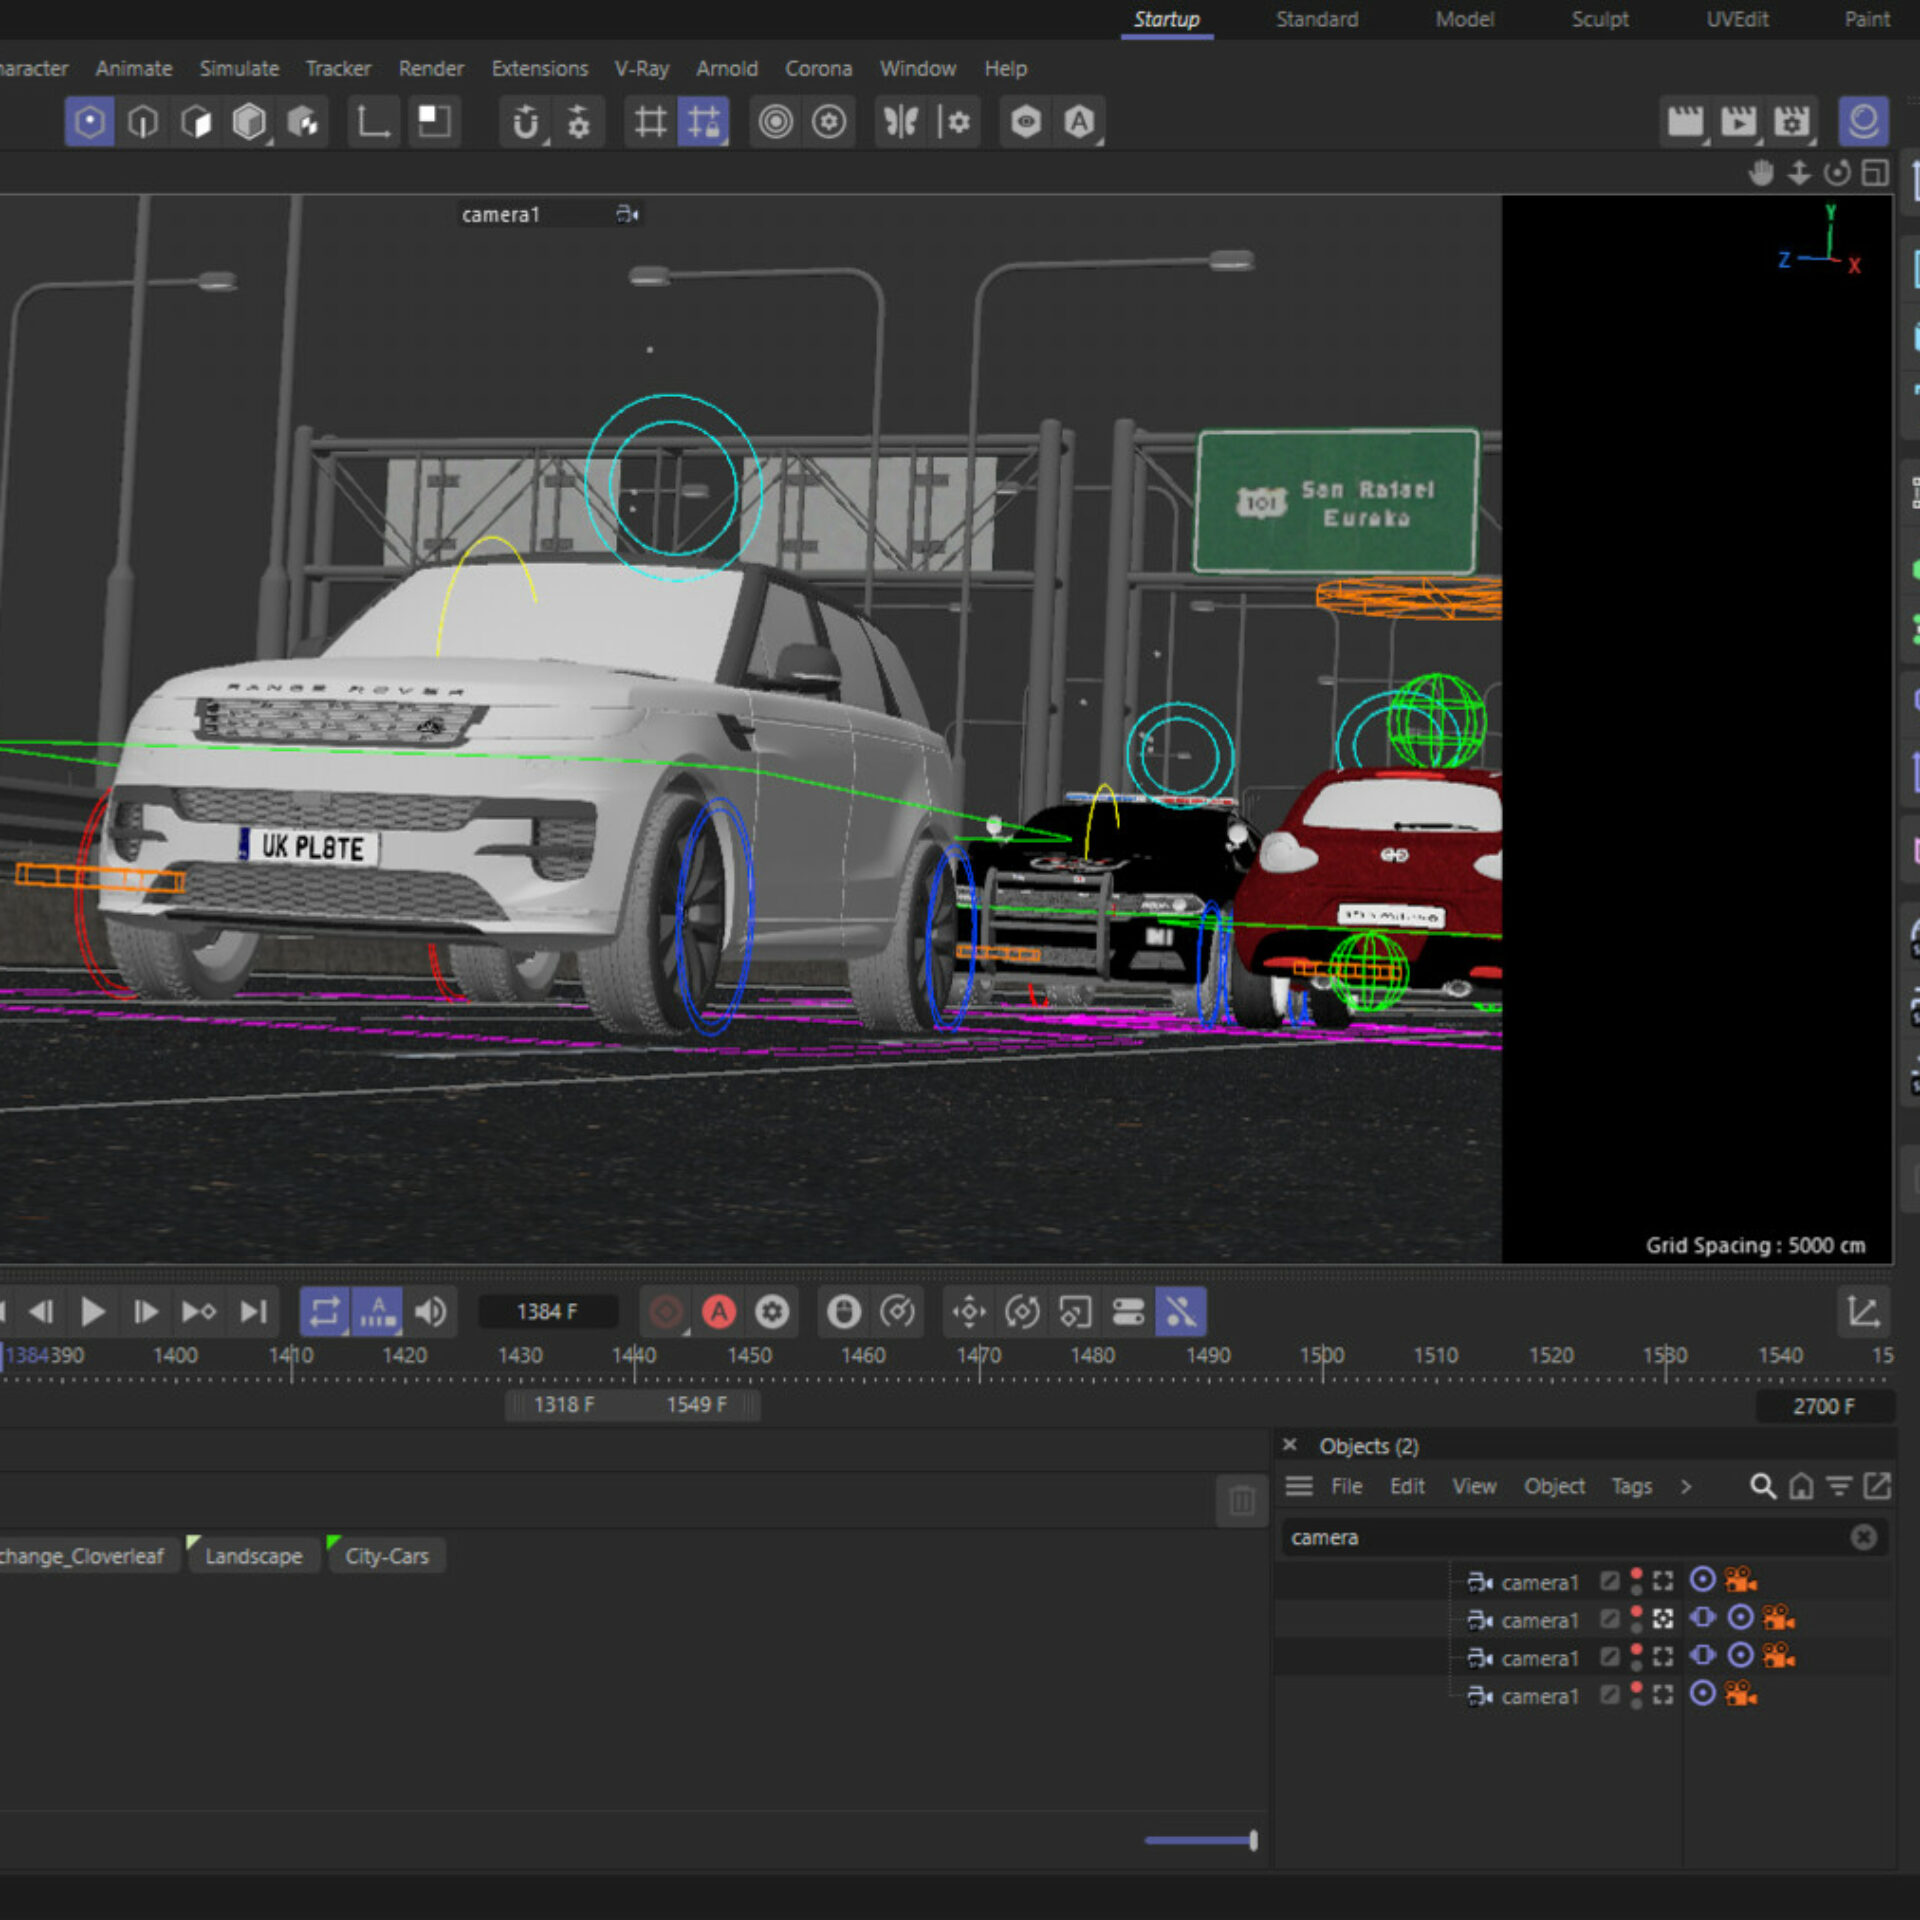The height and width of the screenshot is (1920, 1920).
Task: Toggle the Parameter keying icon
Action: (x=1128, y=1311)
